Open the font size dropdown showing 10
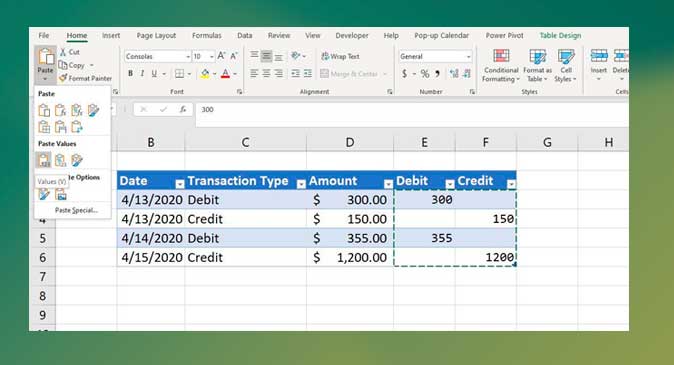This screenshot has width=674, height=365. click(x=211, y=56)
